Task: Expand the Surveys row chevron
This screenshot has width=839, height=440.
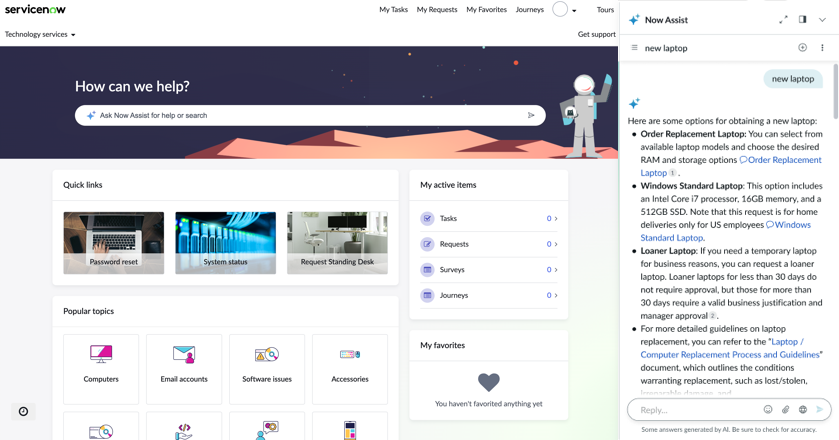Action: [x=556, y=270]
